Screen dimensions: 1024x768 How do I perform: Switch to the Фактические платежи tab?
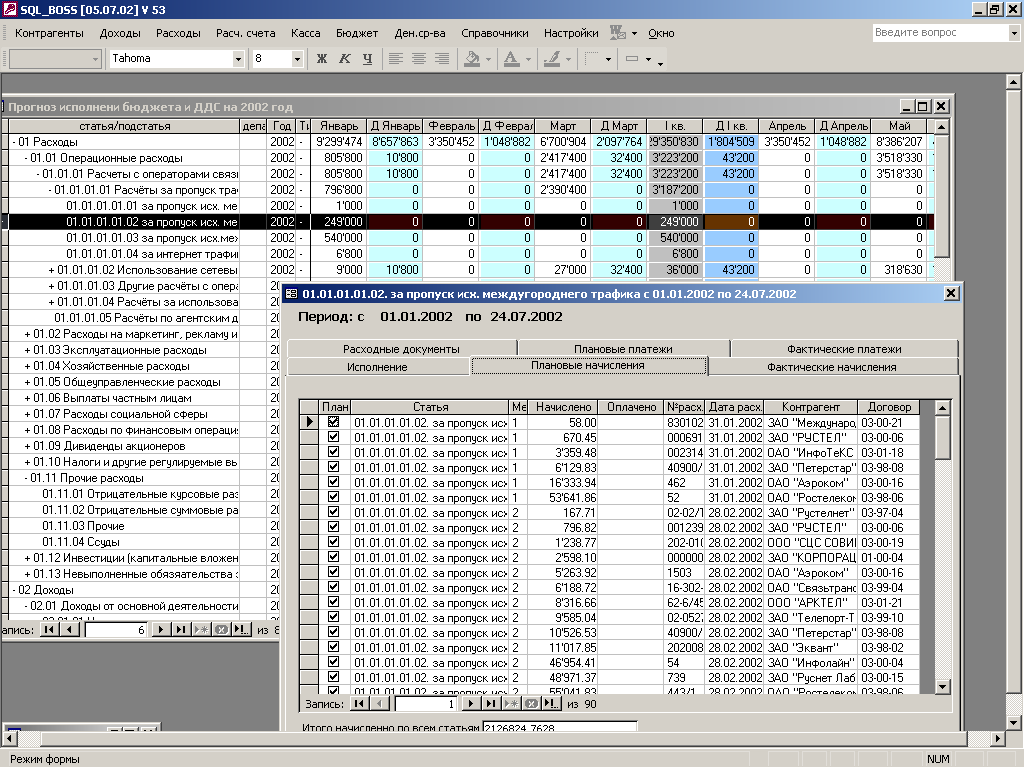click(844, 349)
